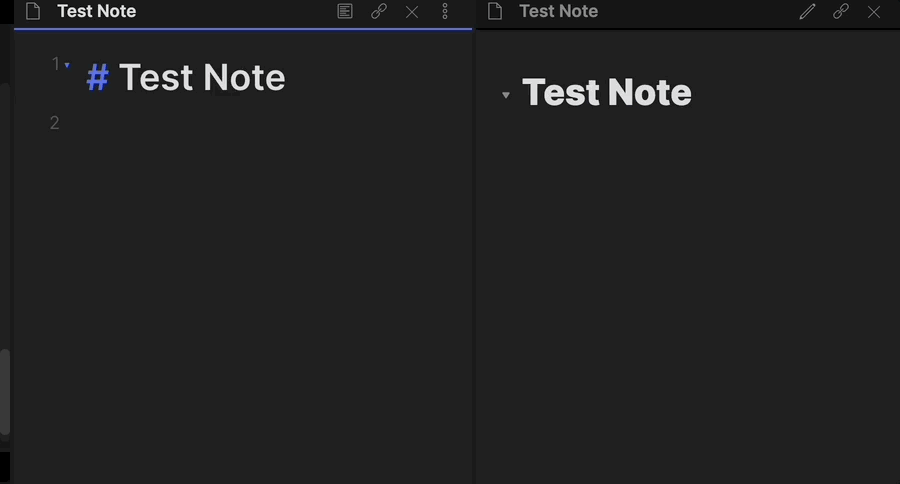Click line number 1 in editor gutter
The image size is (900, 484).
(56, 64)
